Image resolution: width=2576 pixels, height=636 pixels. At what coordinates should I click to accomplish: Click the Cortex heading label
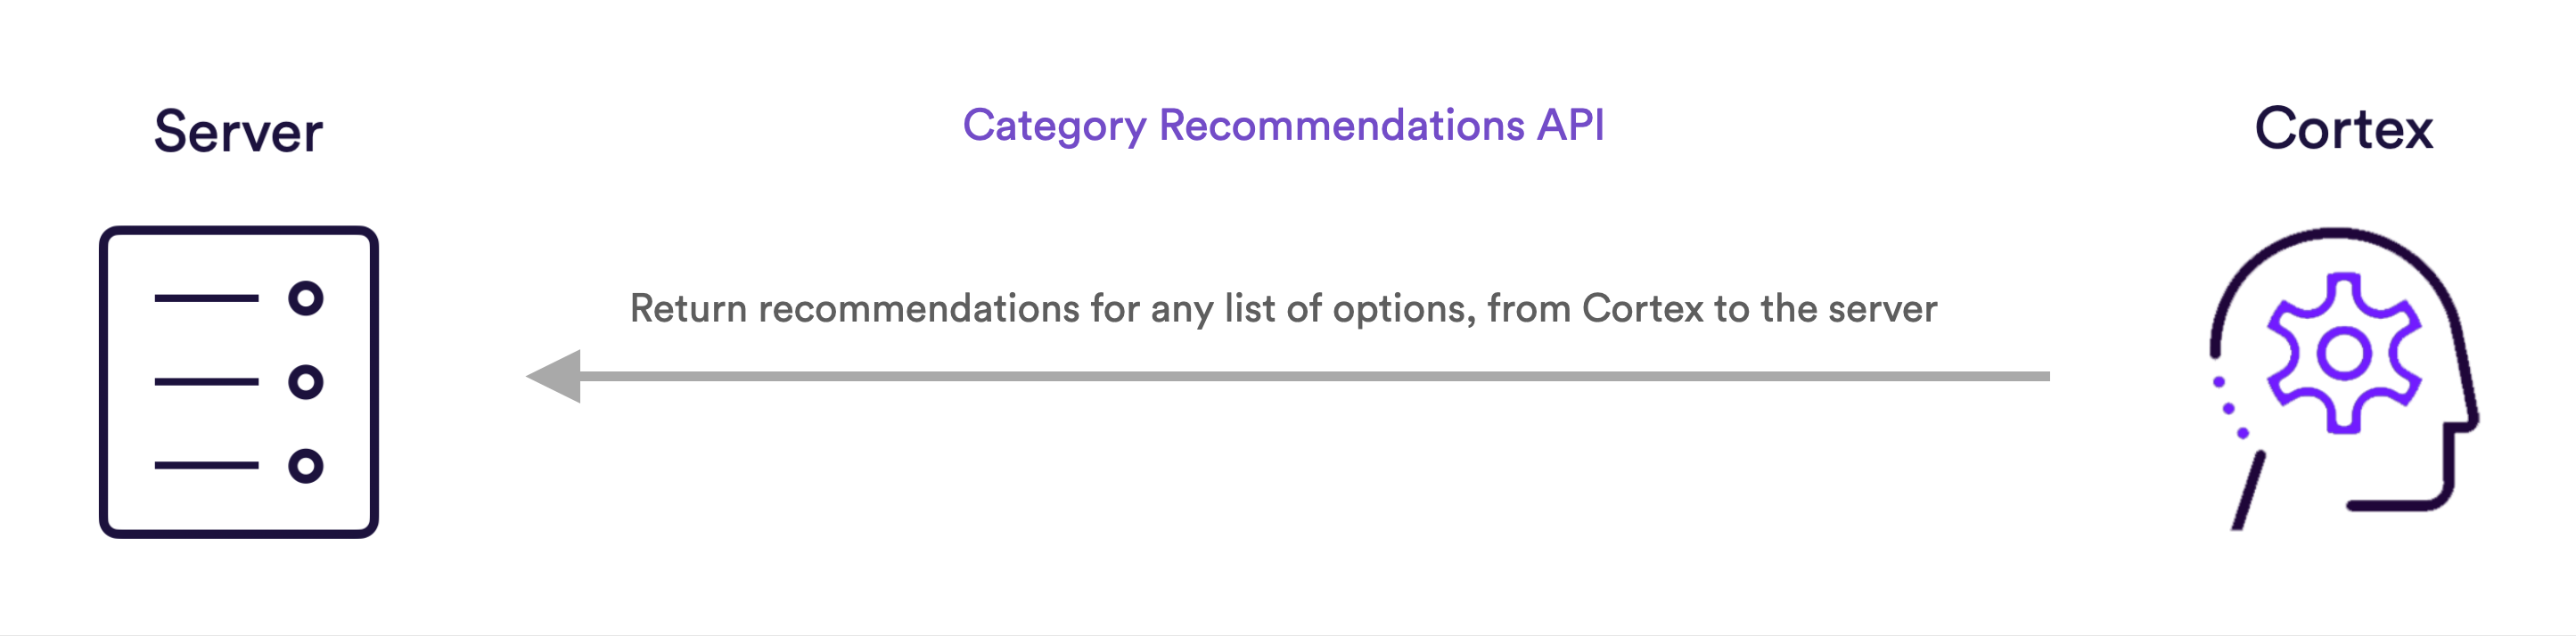coord(2344,129)
